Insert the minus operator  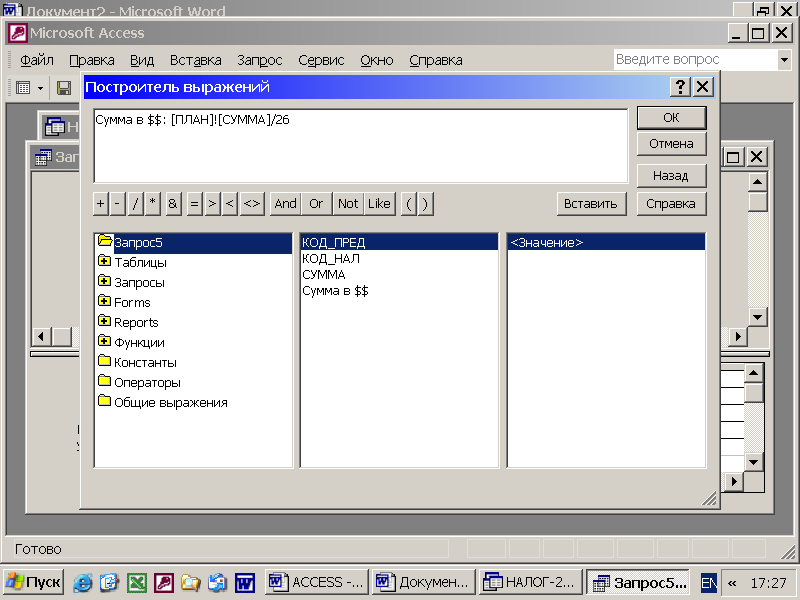117,204
